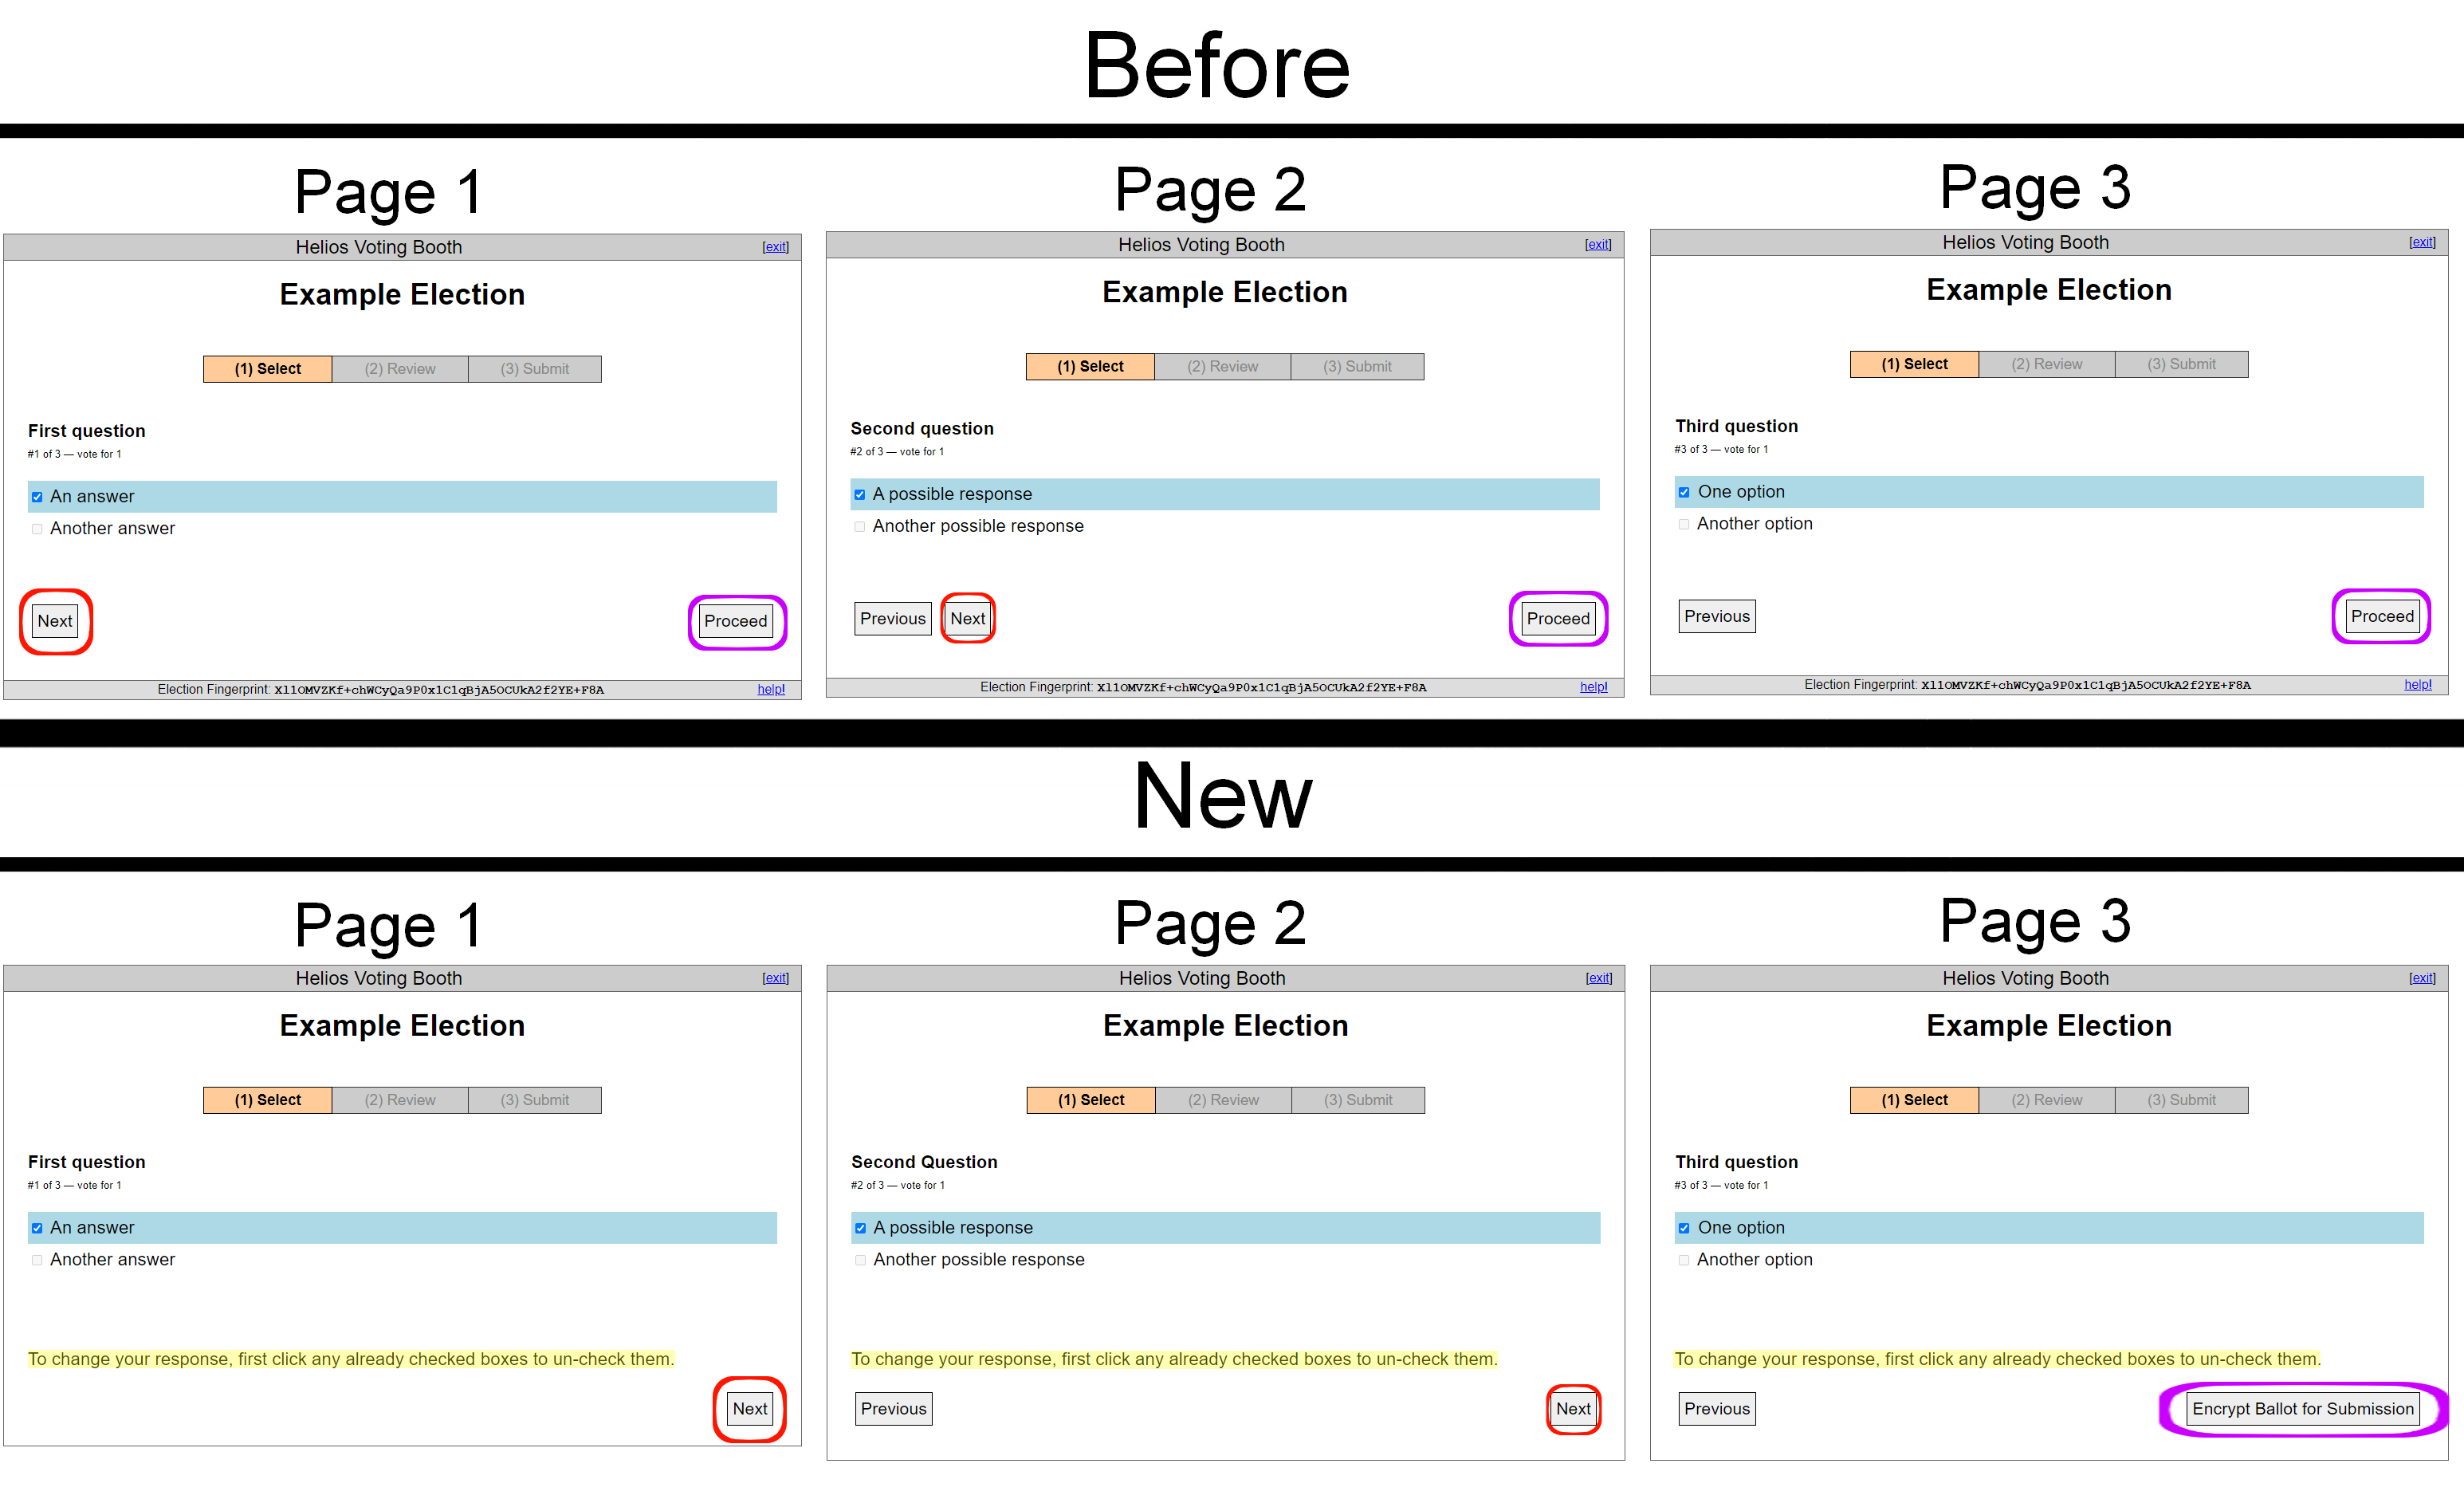Click the Next button on Before Page 2
Viewport: 2464px width, 1499px height.
pyautogui.click(x=970, y=618)
